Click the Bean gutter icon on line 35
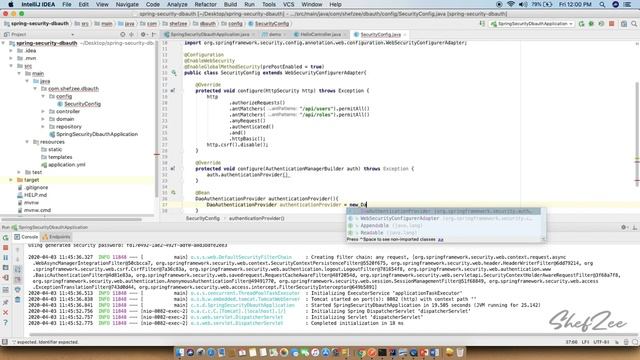Screen dimensions: 640x360 point(173,192)
